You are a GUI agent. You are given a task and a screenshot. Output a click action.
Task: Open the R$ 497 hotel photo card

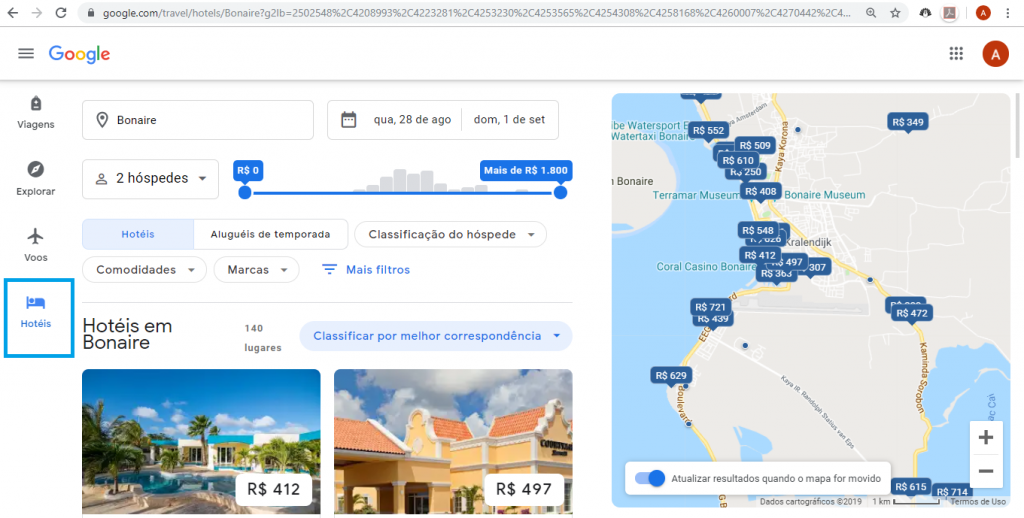pyautogui.click(x=453, y=442)
